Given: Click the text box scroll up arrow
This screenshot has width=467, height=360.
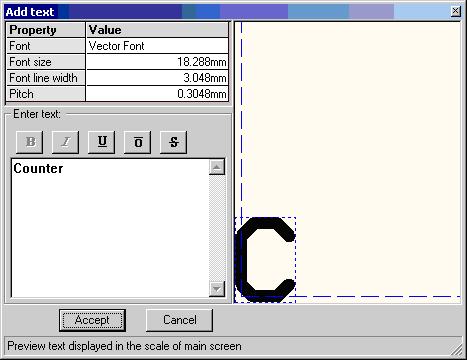Looking at the screenshot, I should point(217,167).
